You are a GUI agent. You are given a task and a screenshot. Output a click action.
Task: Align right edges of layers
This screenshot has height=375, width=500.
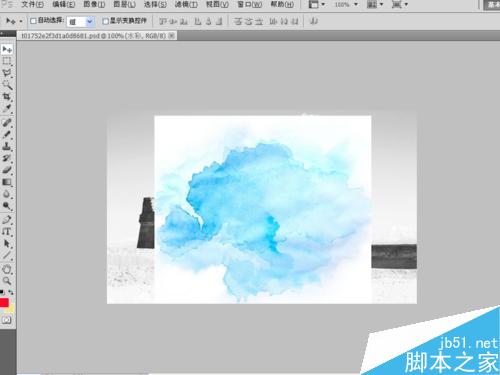[219, 22]
